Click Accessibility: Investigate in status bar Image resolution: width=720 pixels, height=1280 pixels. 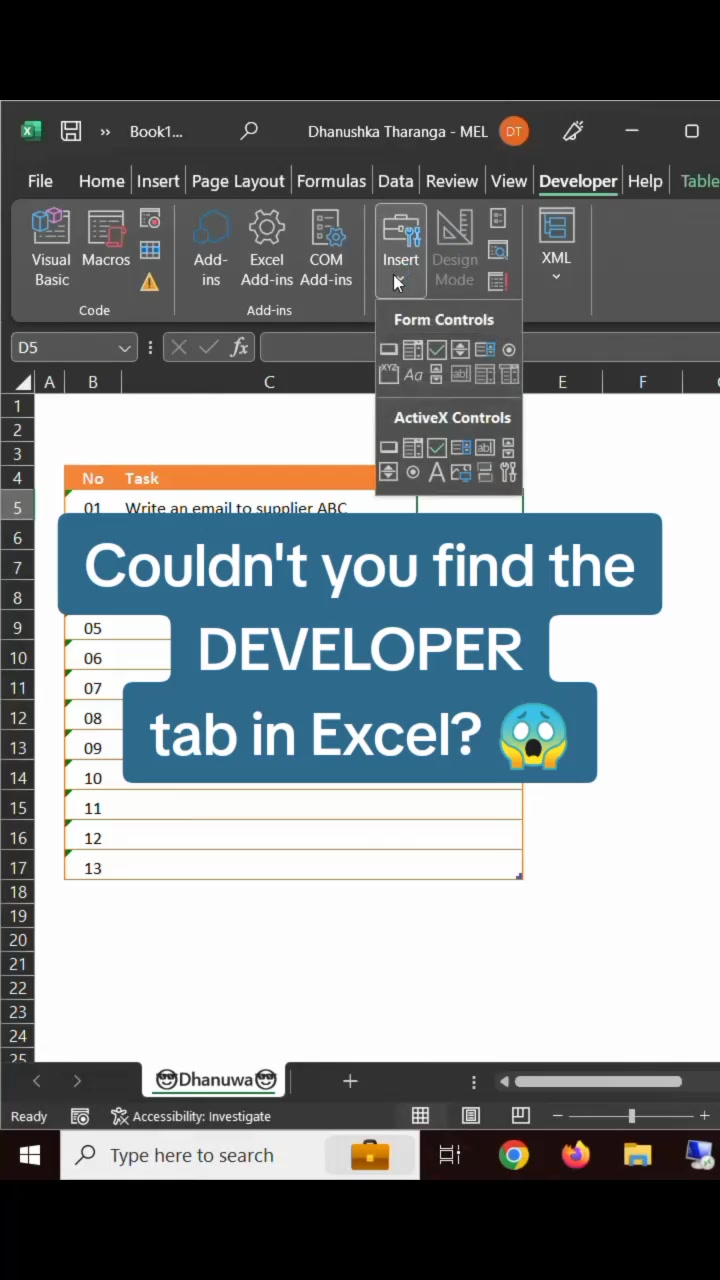[191, 1116]
